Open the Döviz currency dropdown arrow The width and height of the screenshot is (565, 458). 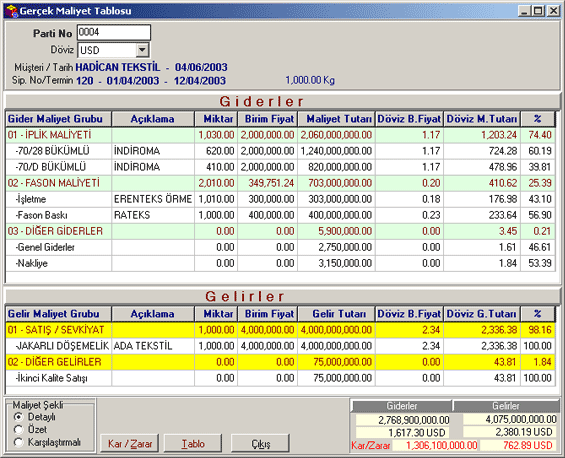[142, 50]
